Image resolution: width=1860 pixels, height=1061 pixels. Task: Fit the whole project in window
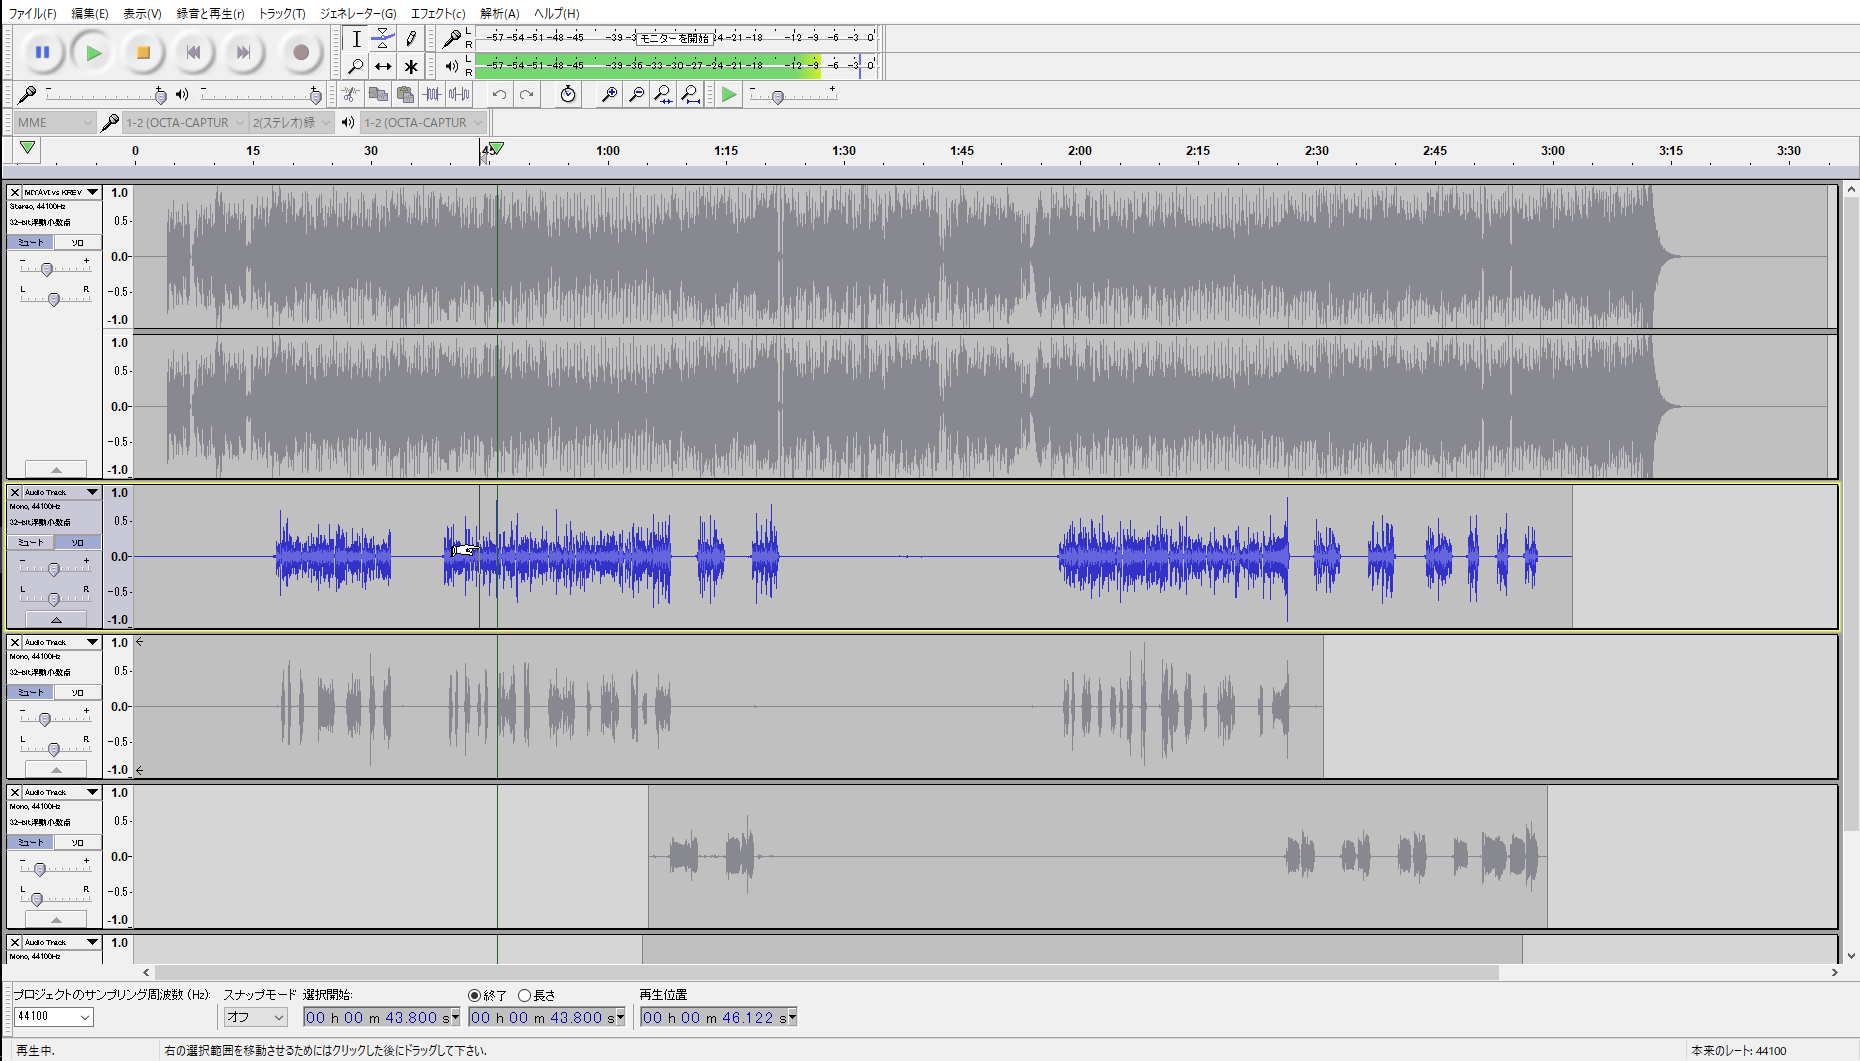pos(690,94)
